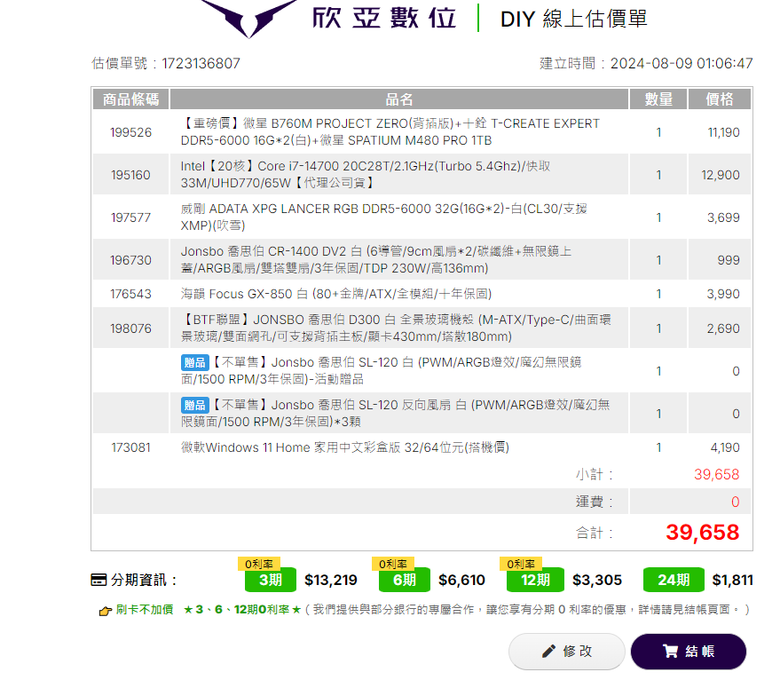
Task: Click product code 195160
Action: pyautogui.click(x=130, y=175)
